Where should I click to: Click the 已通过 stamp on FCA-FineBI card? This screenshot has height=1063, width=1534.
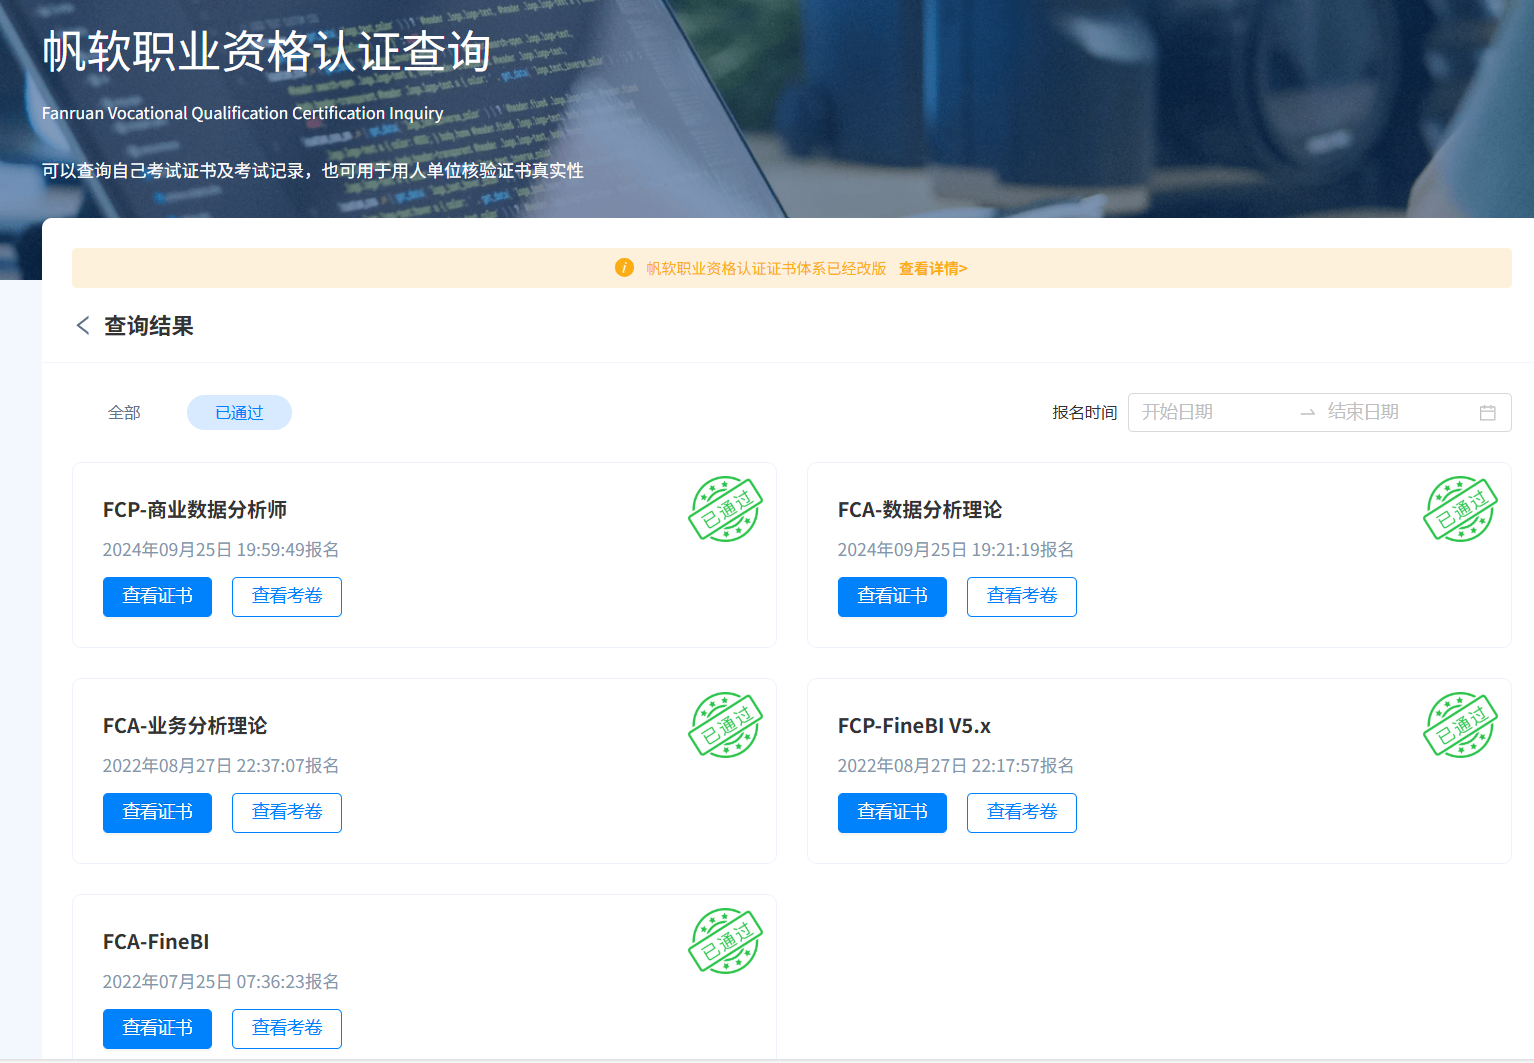coord(726,941)
